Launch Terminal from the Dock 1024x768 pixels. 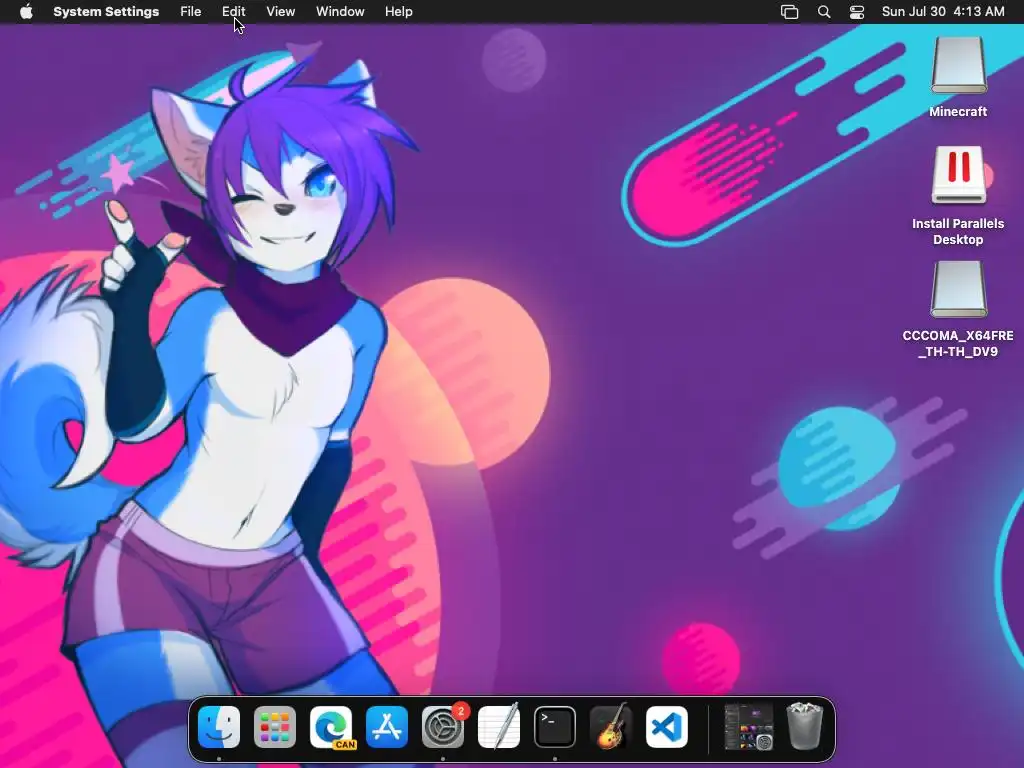555,727
